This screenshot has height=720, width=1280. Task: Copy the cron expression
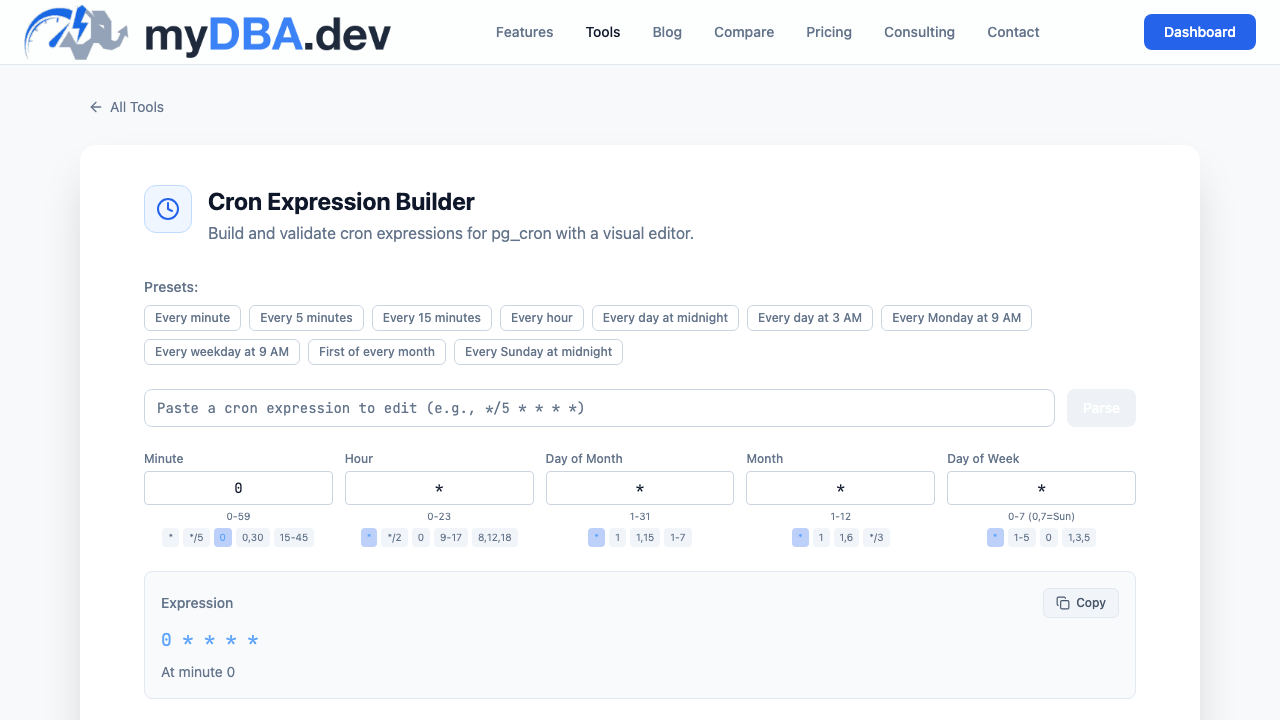pos(1081,603)
